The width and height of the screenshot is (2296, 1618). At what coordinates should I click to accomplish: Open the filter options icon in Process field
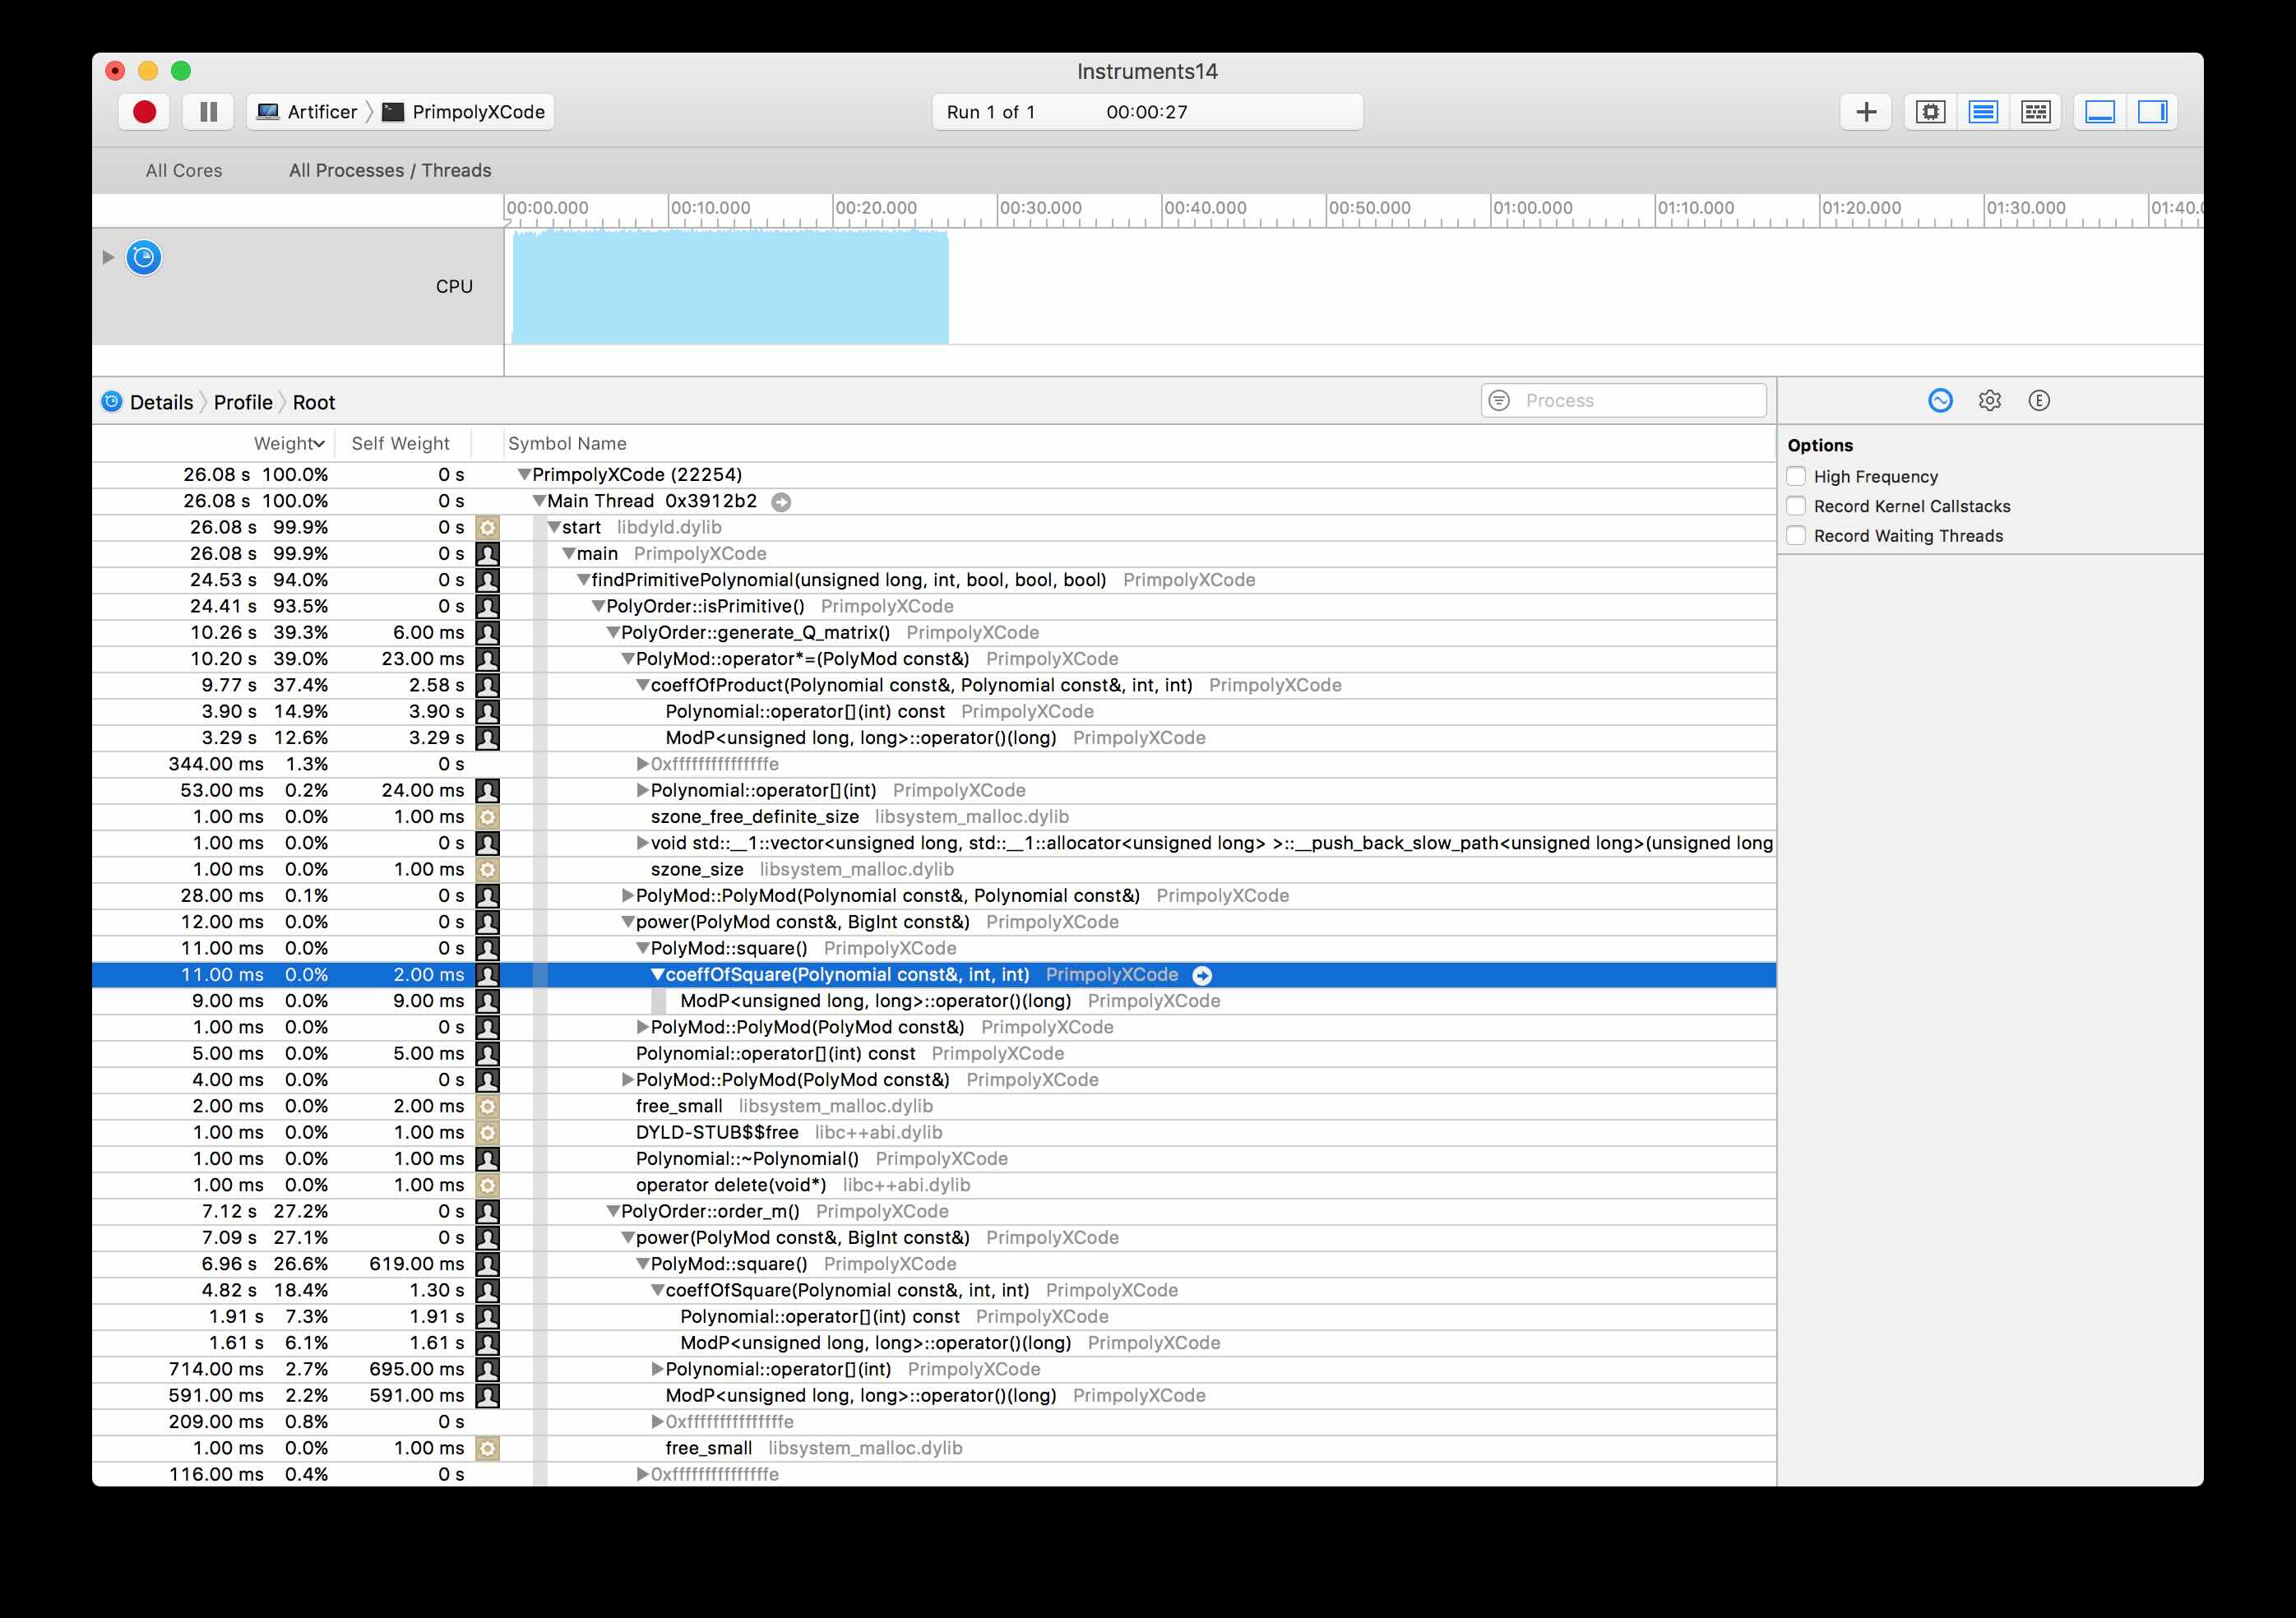pyautogui.click(x=1499, y=401)
